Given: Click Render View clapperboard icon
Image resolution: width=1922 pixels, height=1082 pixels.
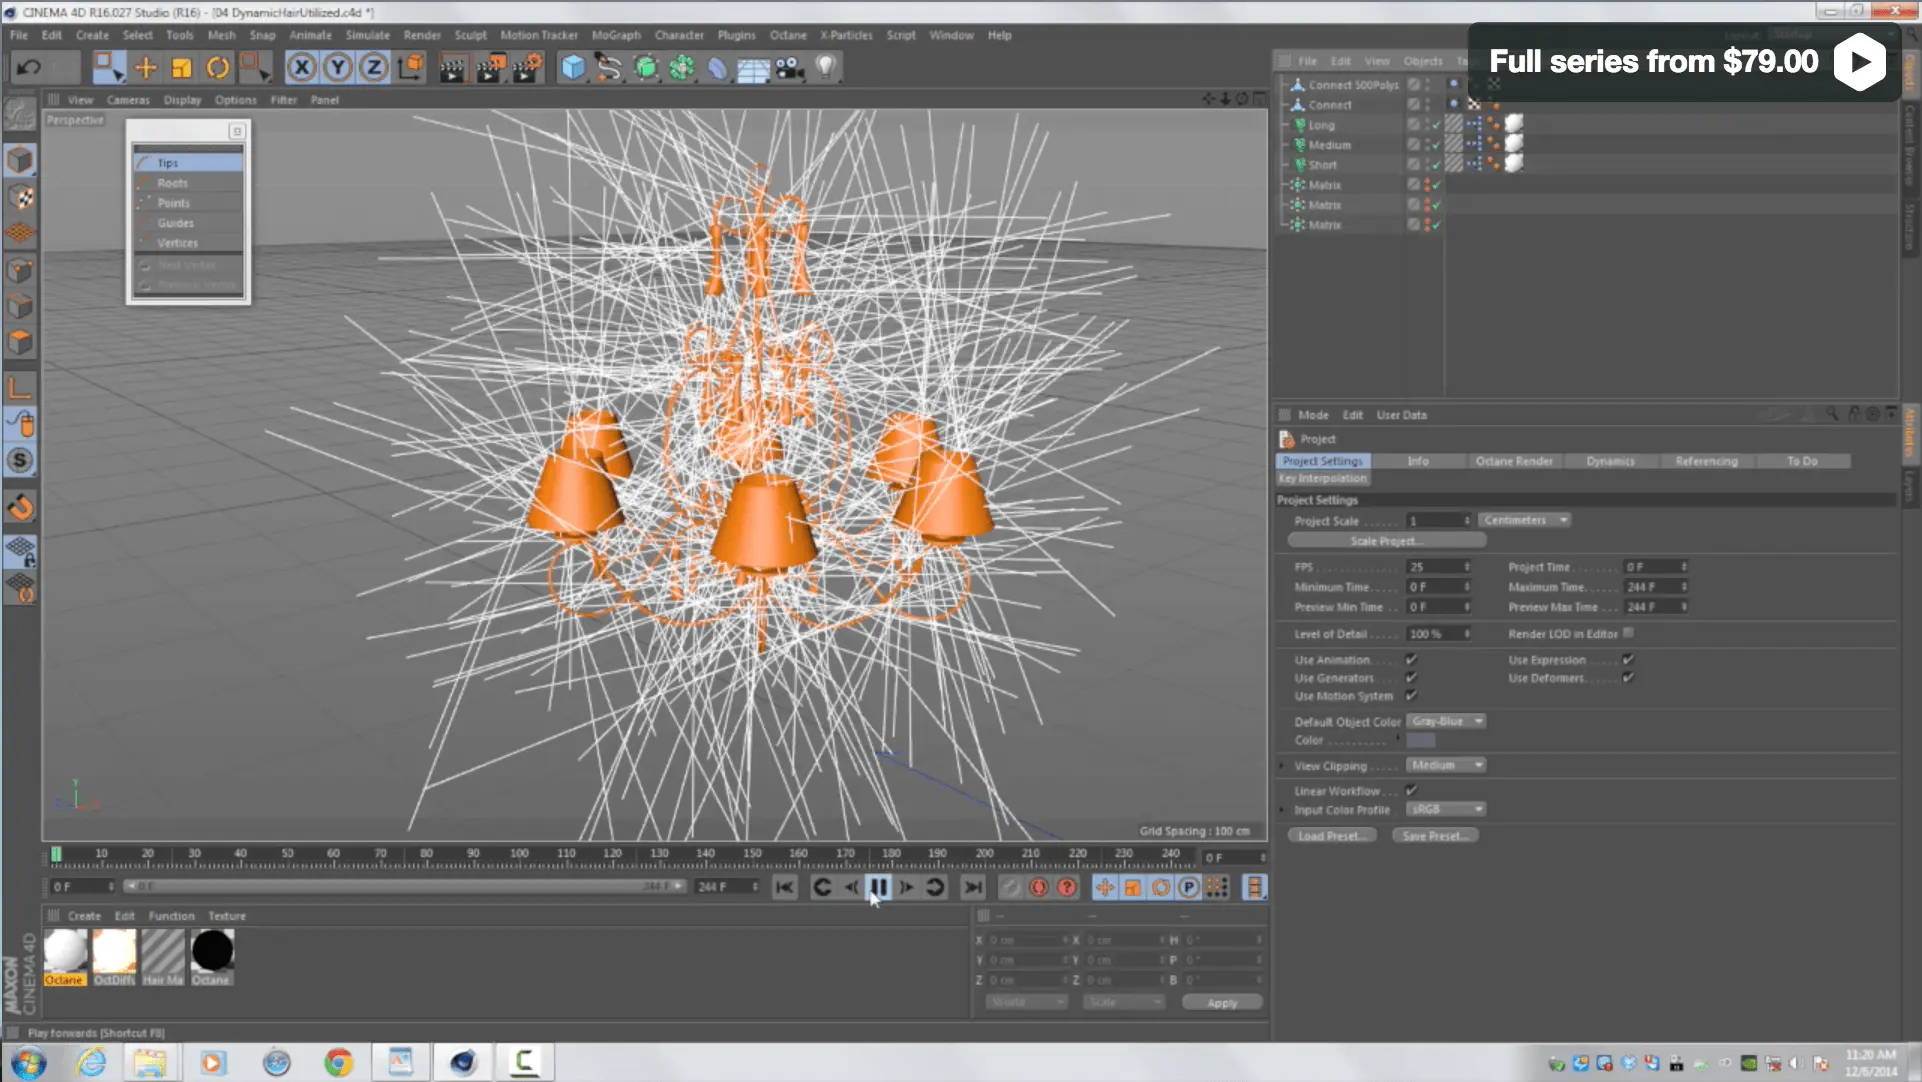Looking at the screenshot, I should [x=453, y=68].
